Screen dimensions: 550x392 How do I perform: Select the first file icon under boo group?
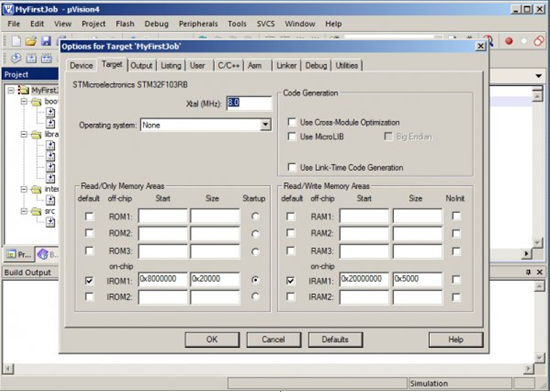51,113
